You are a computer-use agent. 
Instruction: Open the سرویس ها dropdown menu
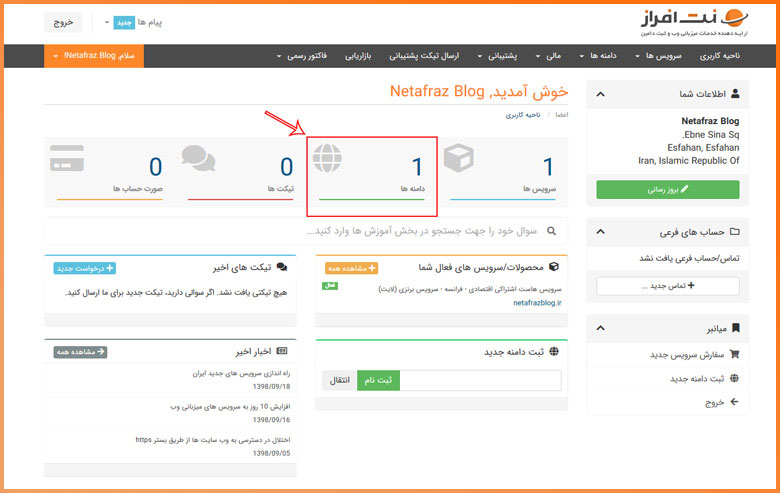(x=658, y=56)
